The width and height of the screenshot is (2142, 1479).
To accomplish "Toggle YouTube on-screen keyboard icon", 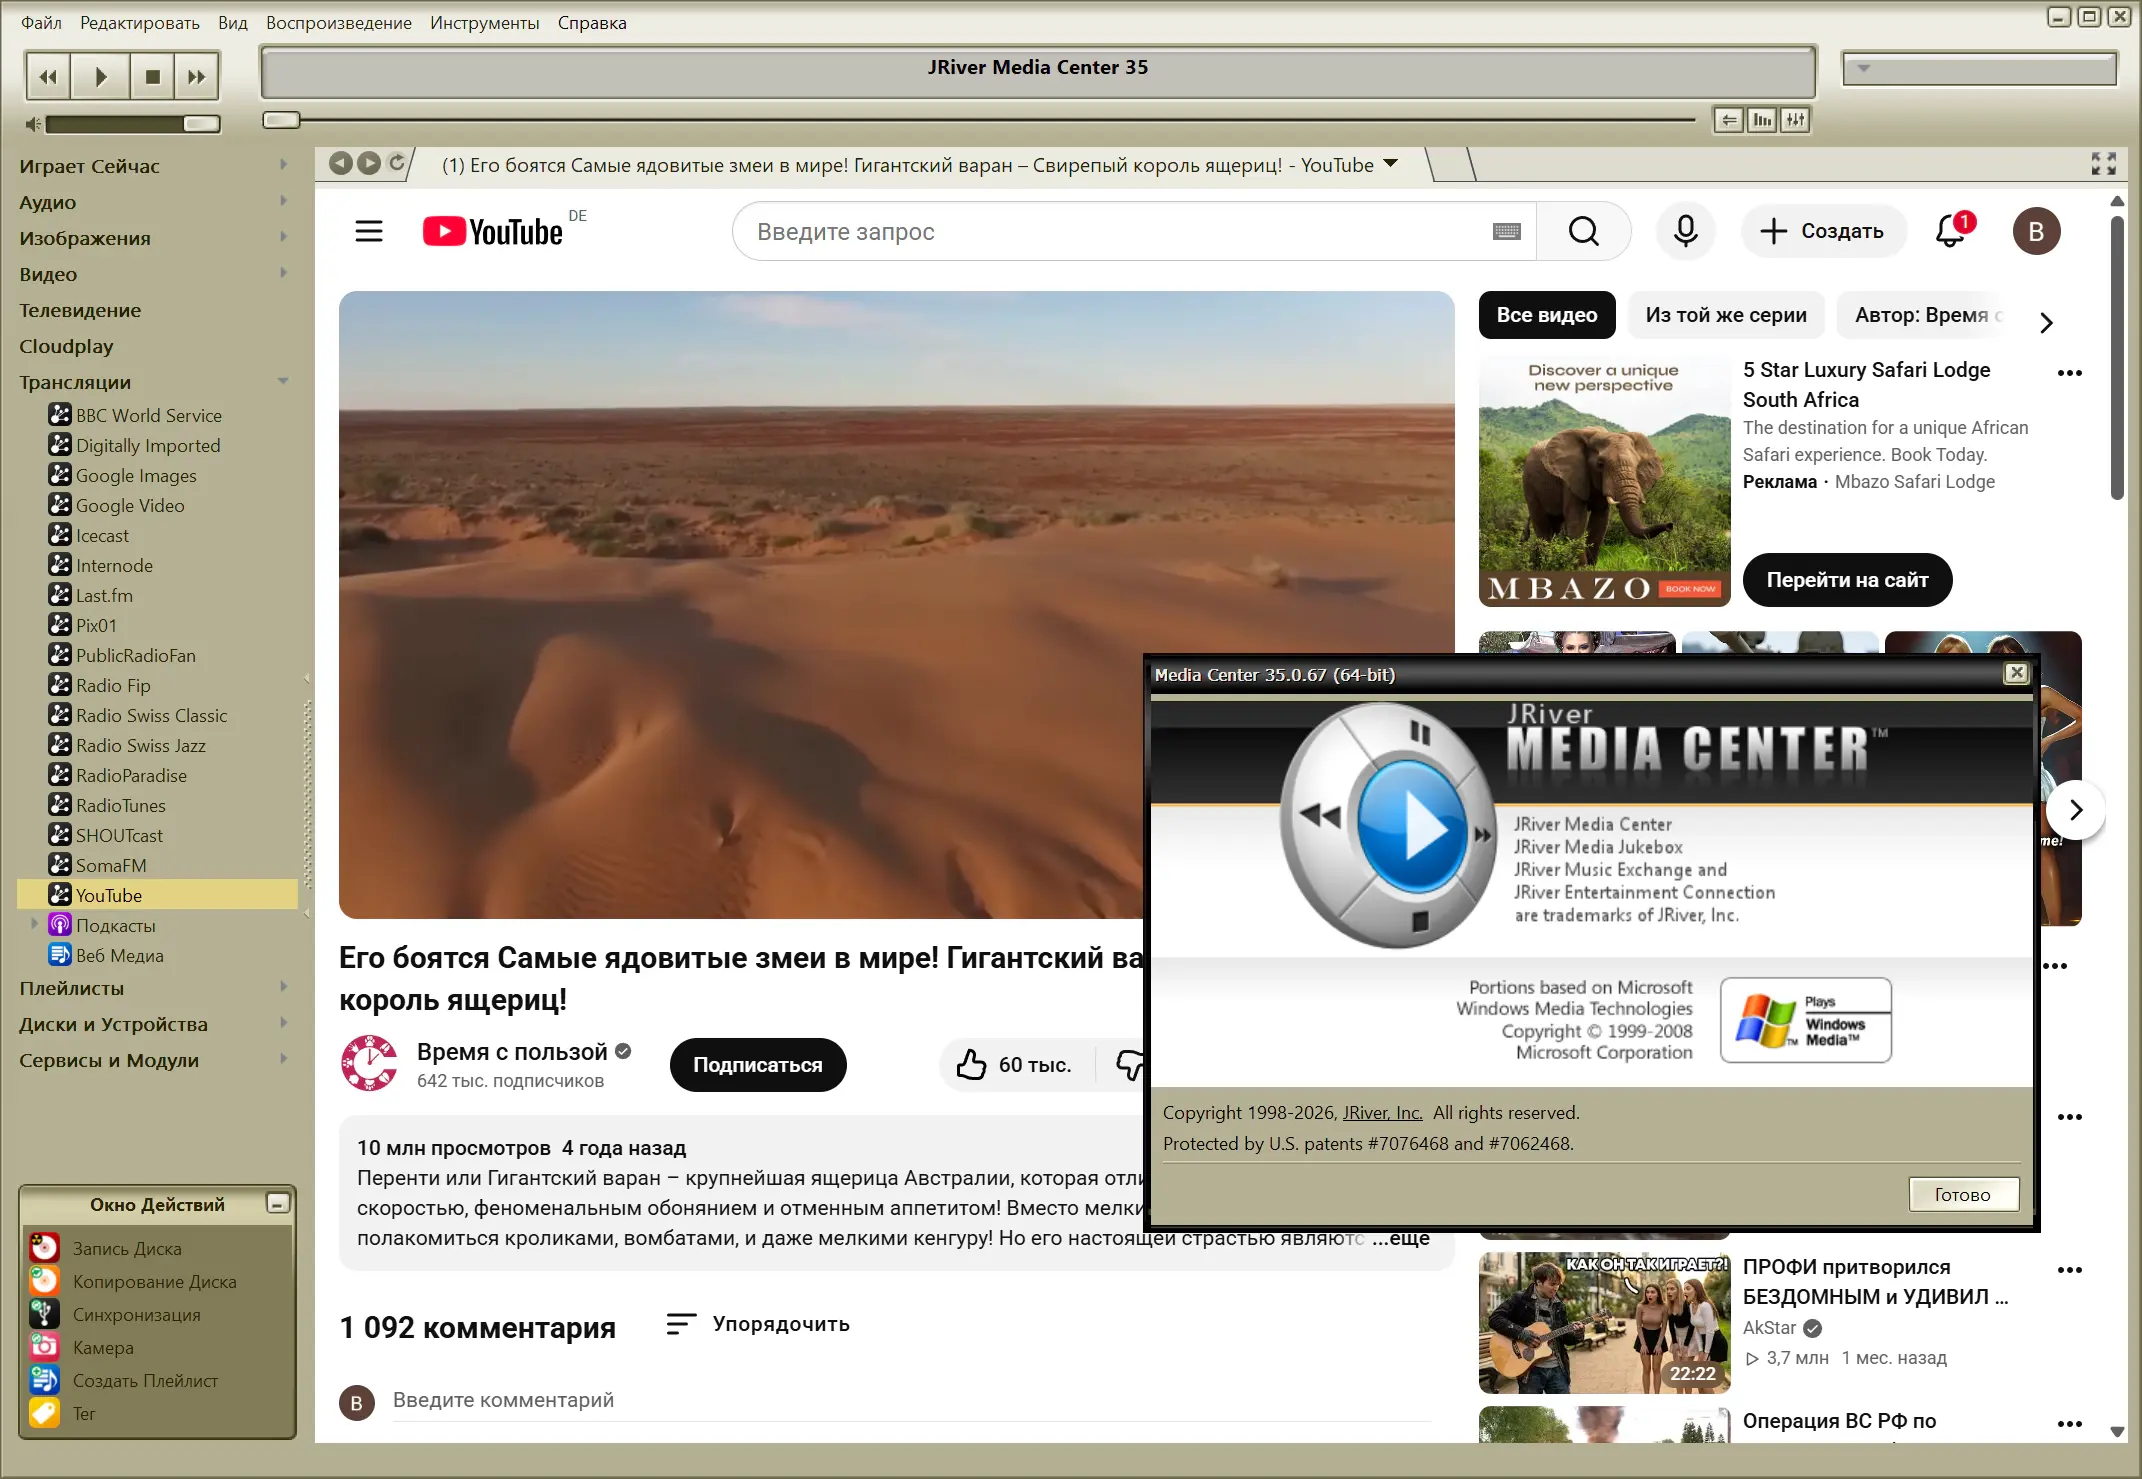I will pos(1506,231).
